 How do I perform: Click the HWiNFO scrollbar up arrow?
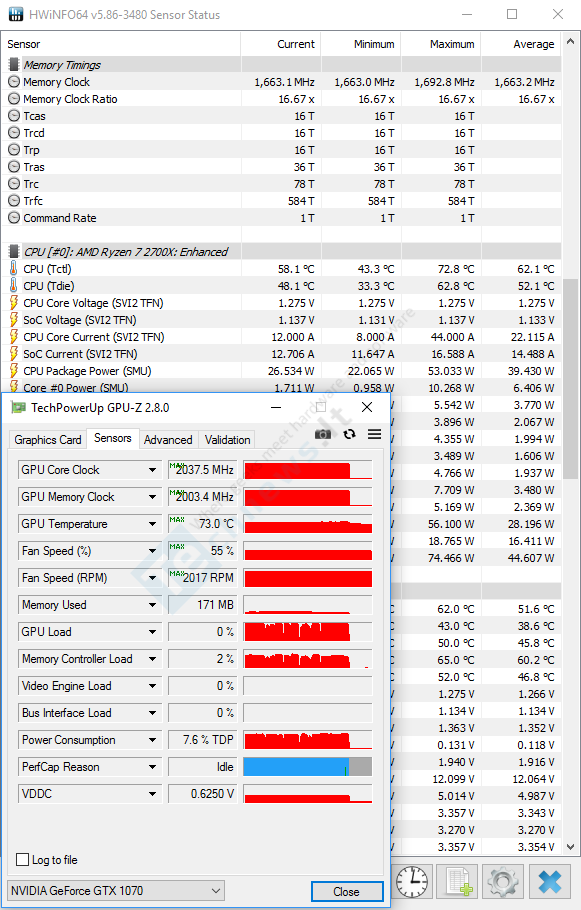[x=570, y=41]
